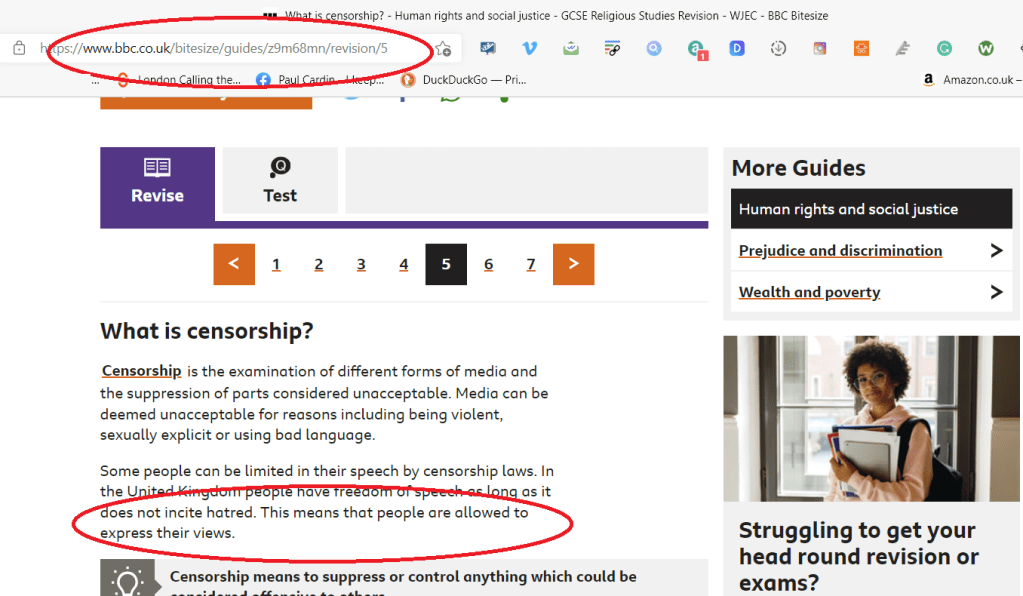Open the downloads clock-arrow extension icon
The image size is (1023, 596).
tap(778, 48)
